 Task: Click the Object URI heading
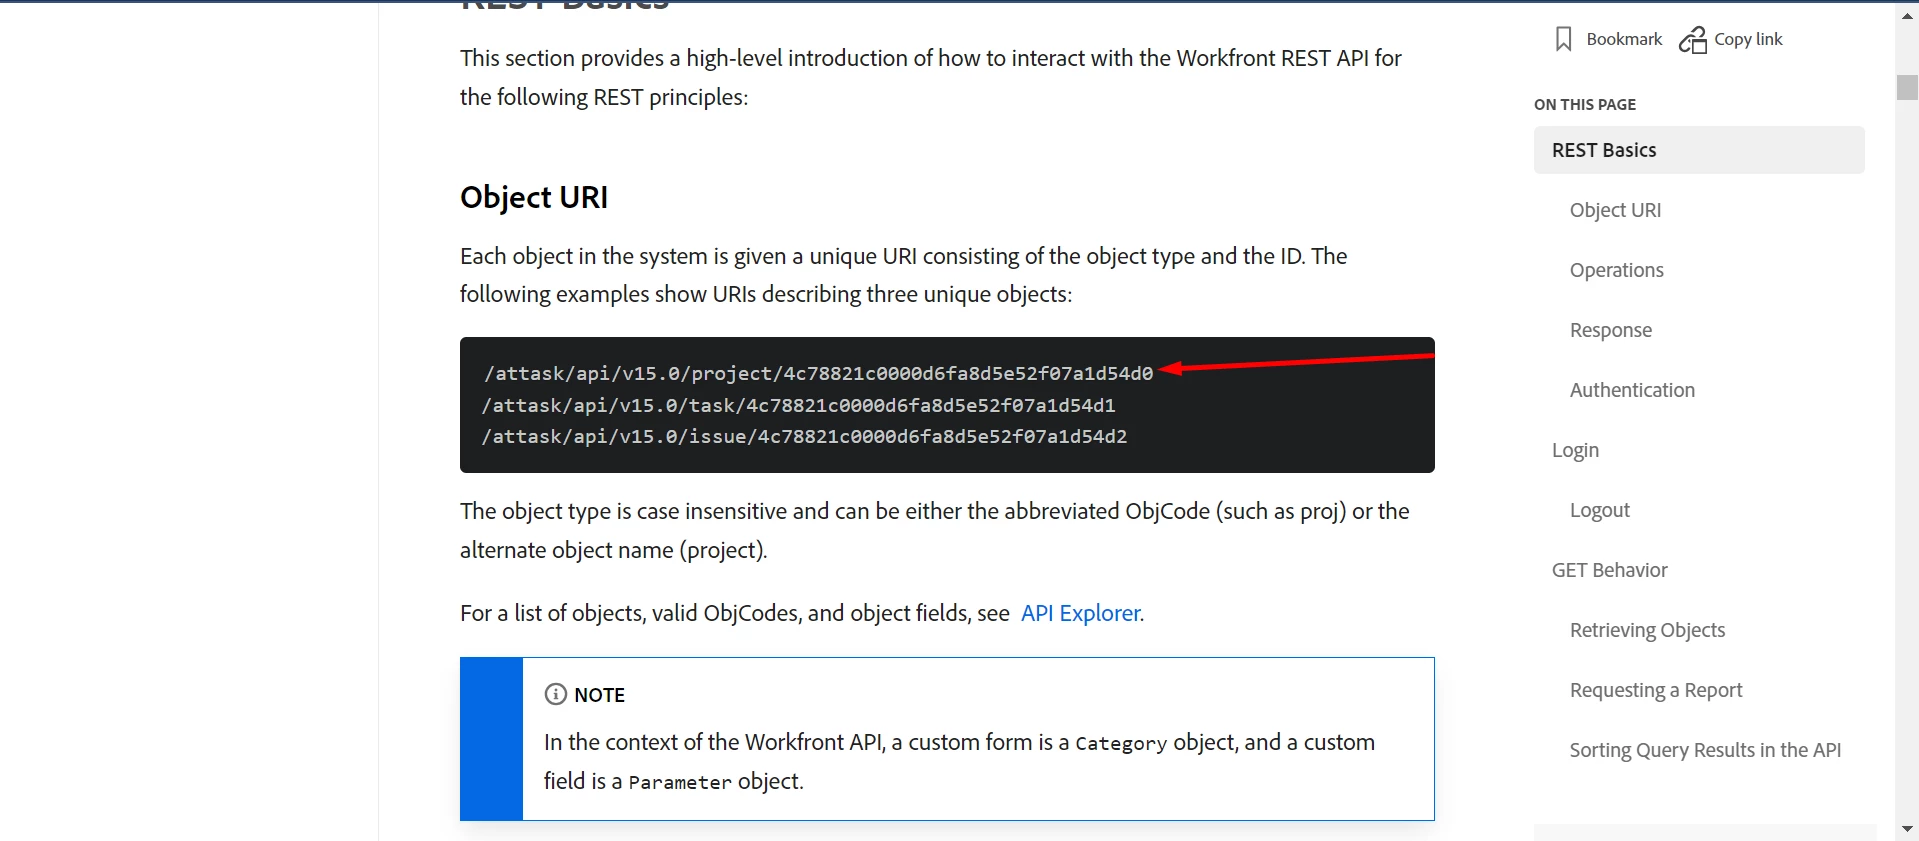click(x=534, y=197)
